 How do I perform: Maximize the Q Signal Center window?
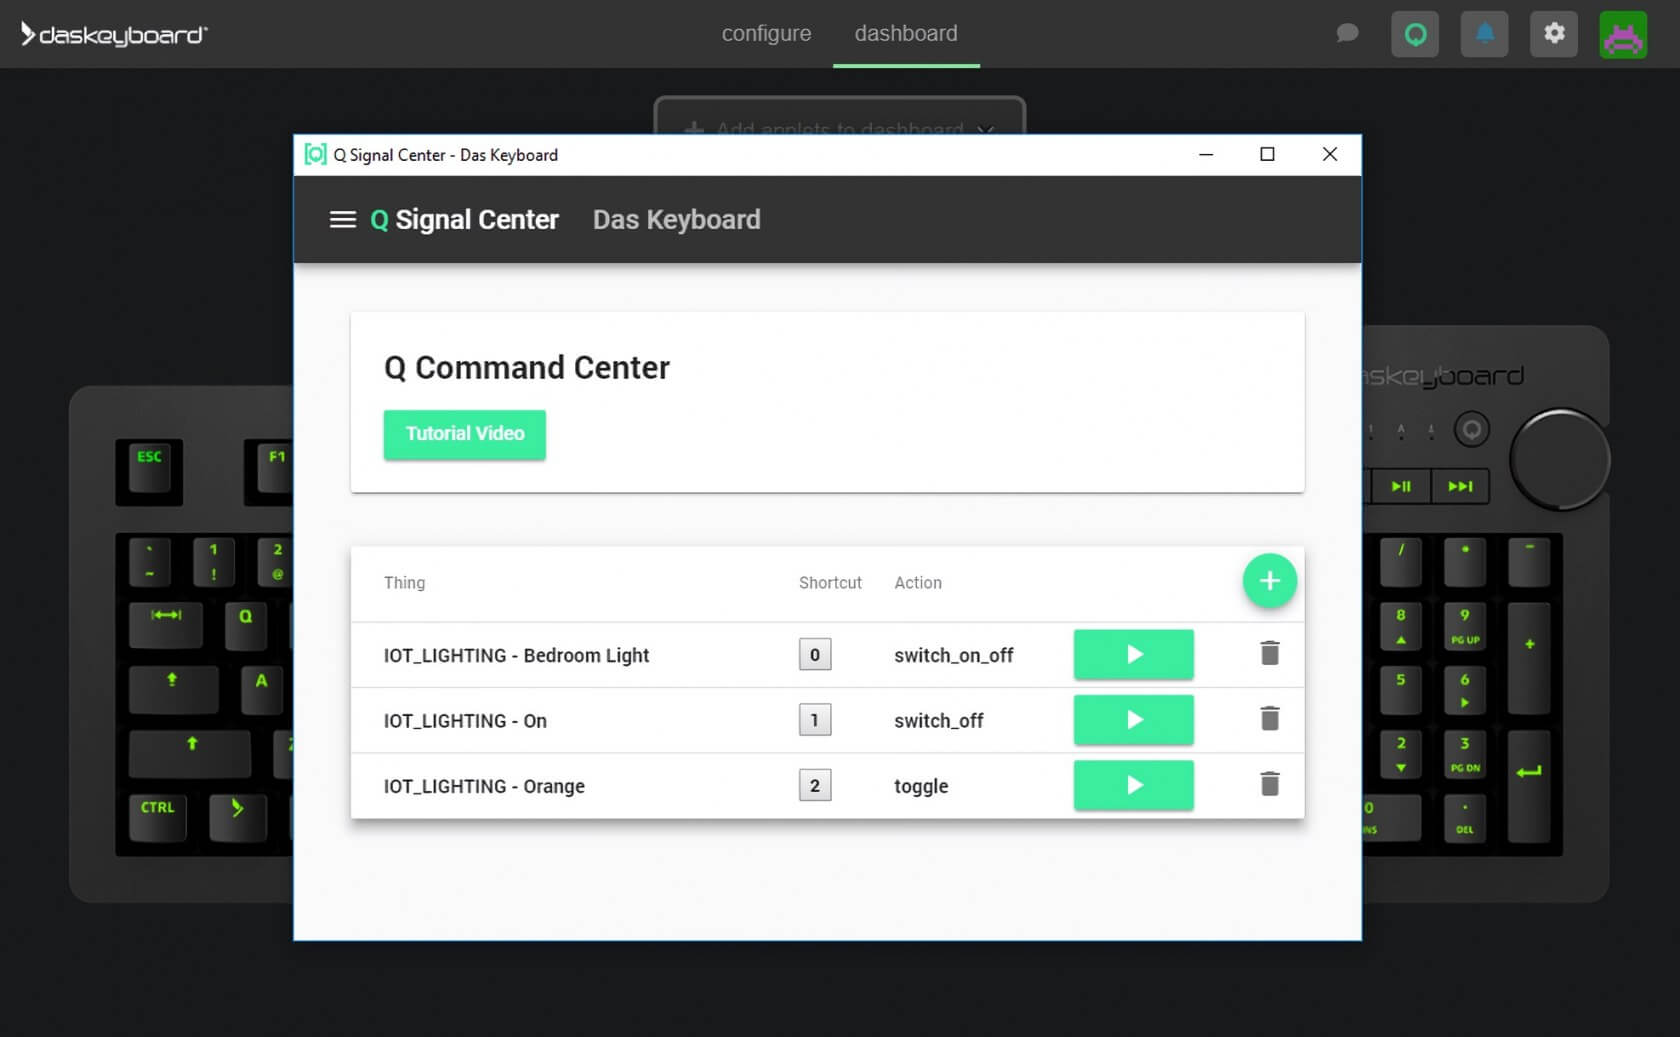1267,154
